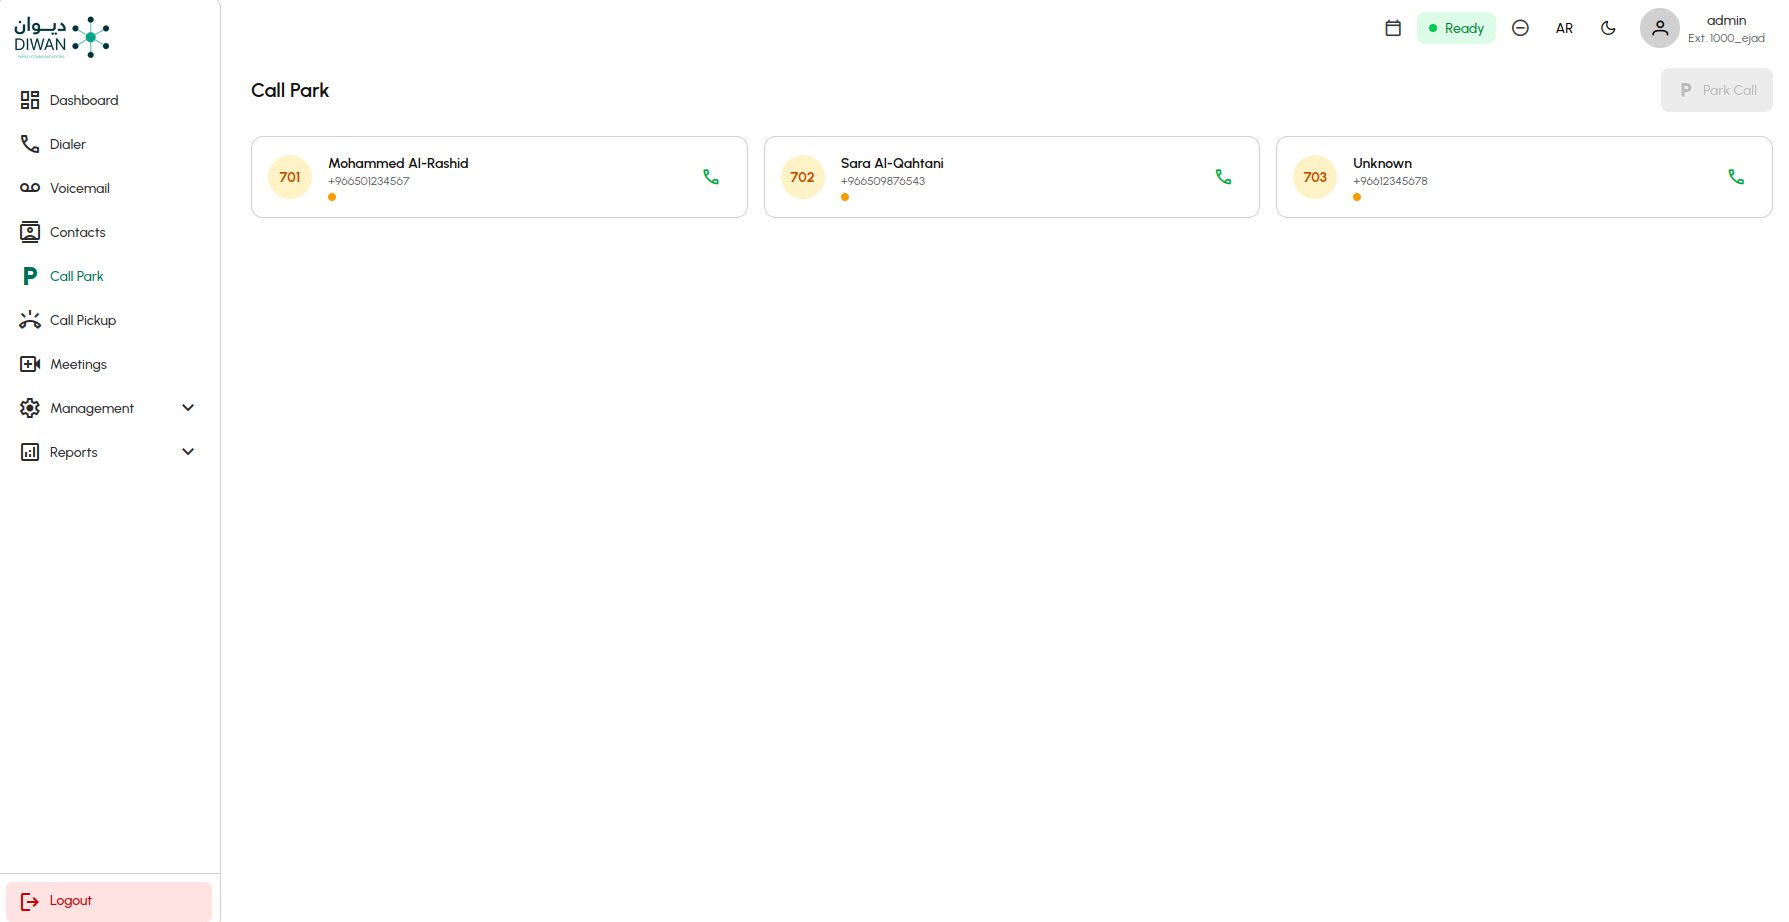Click the Contacts card icon
This screenshot has height=922, width=1789.
tap(30, 232)
